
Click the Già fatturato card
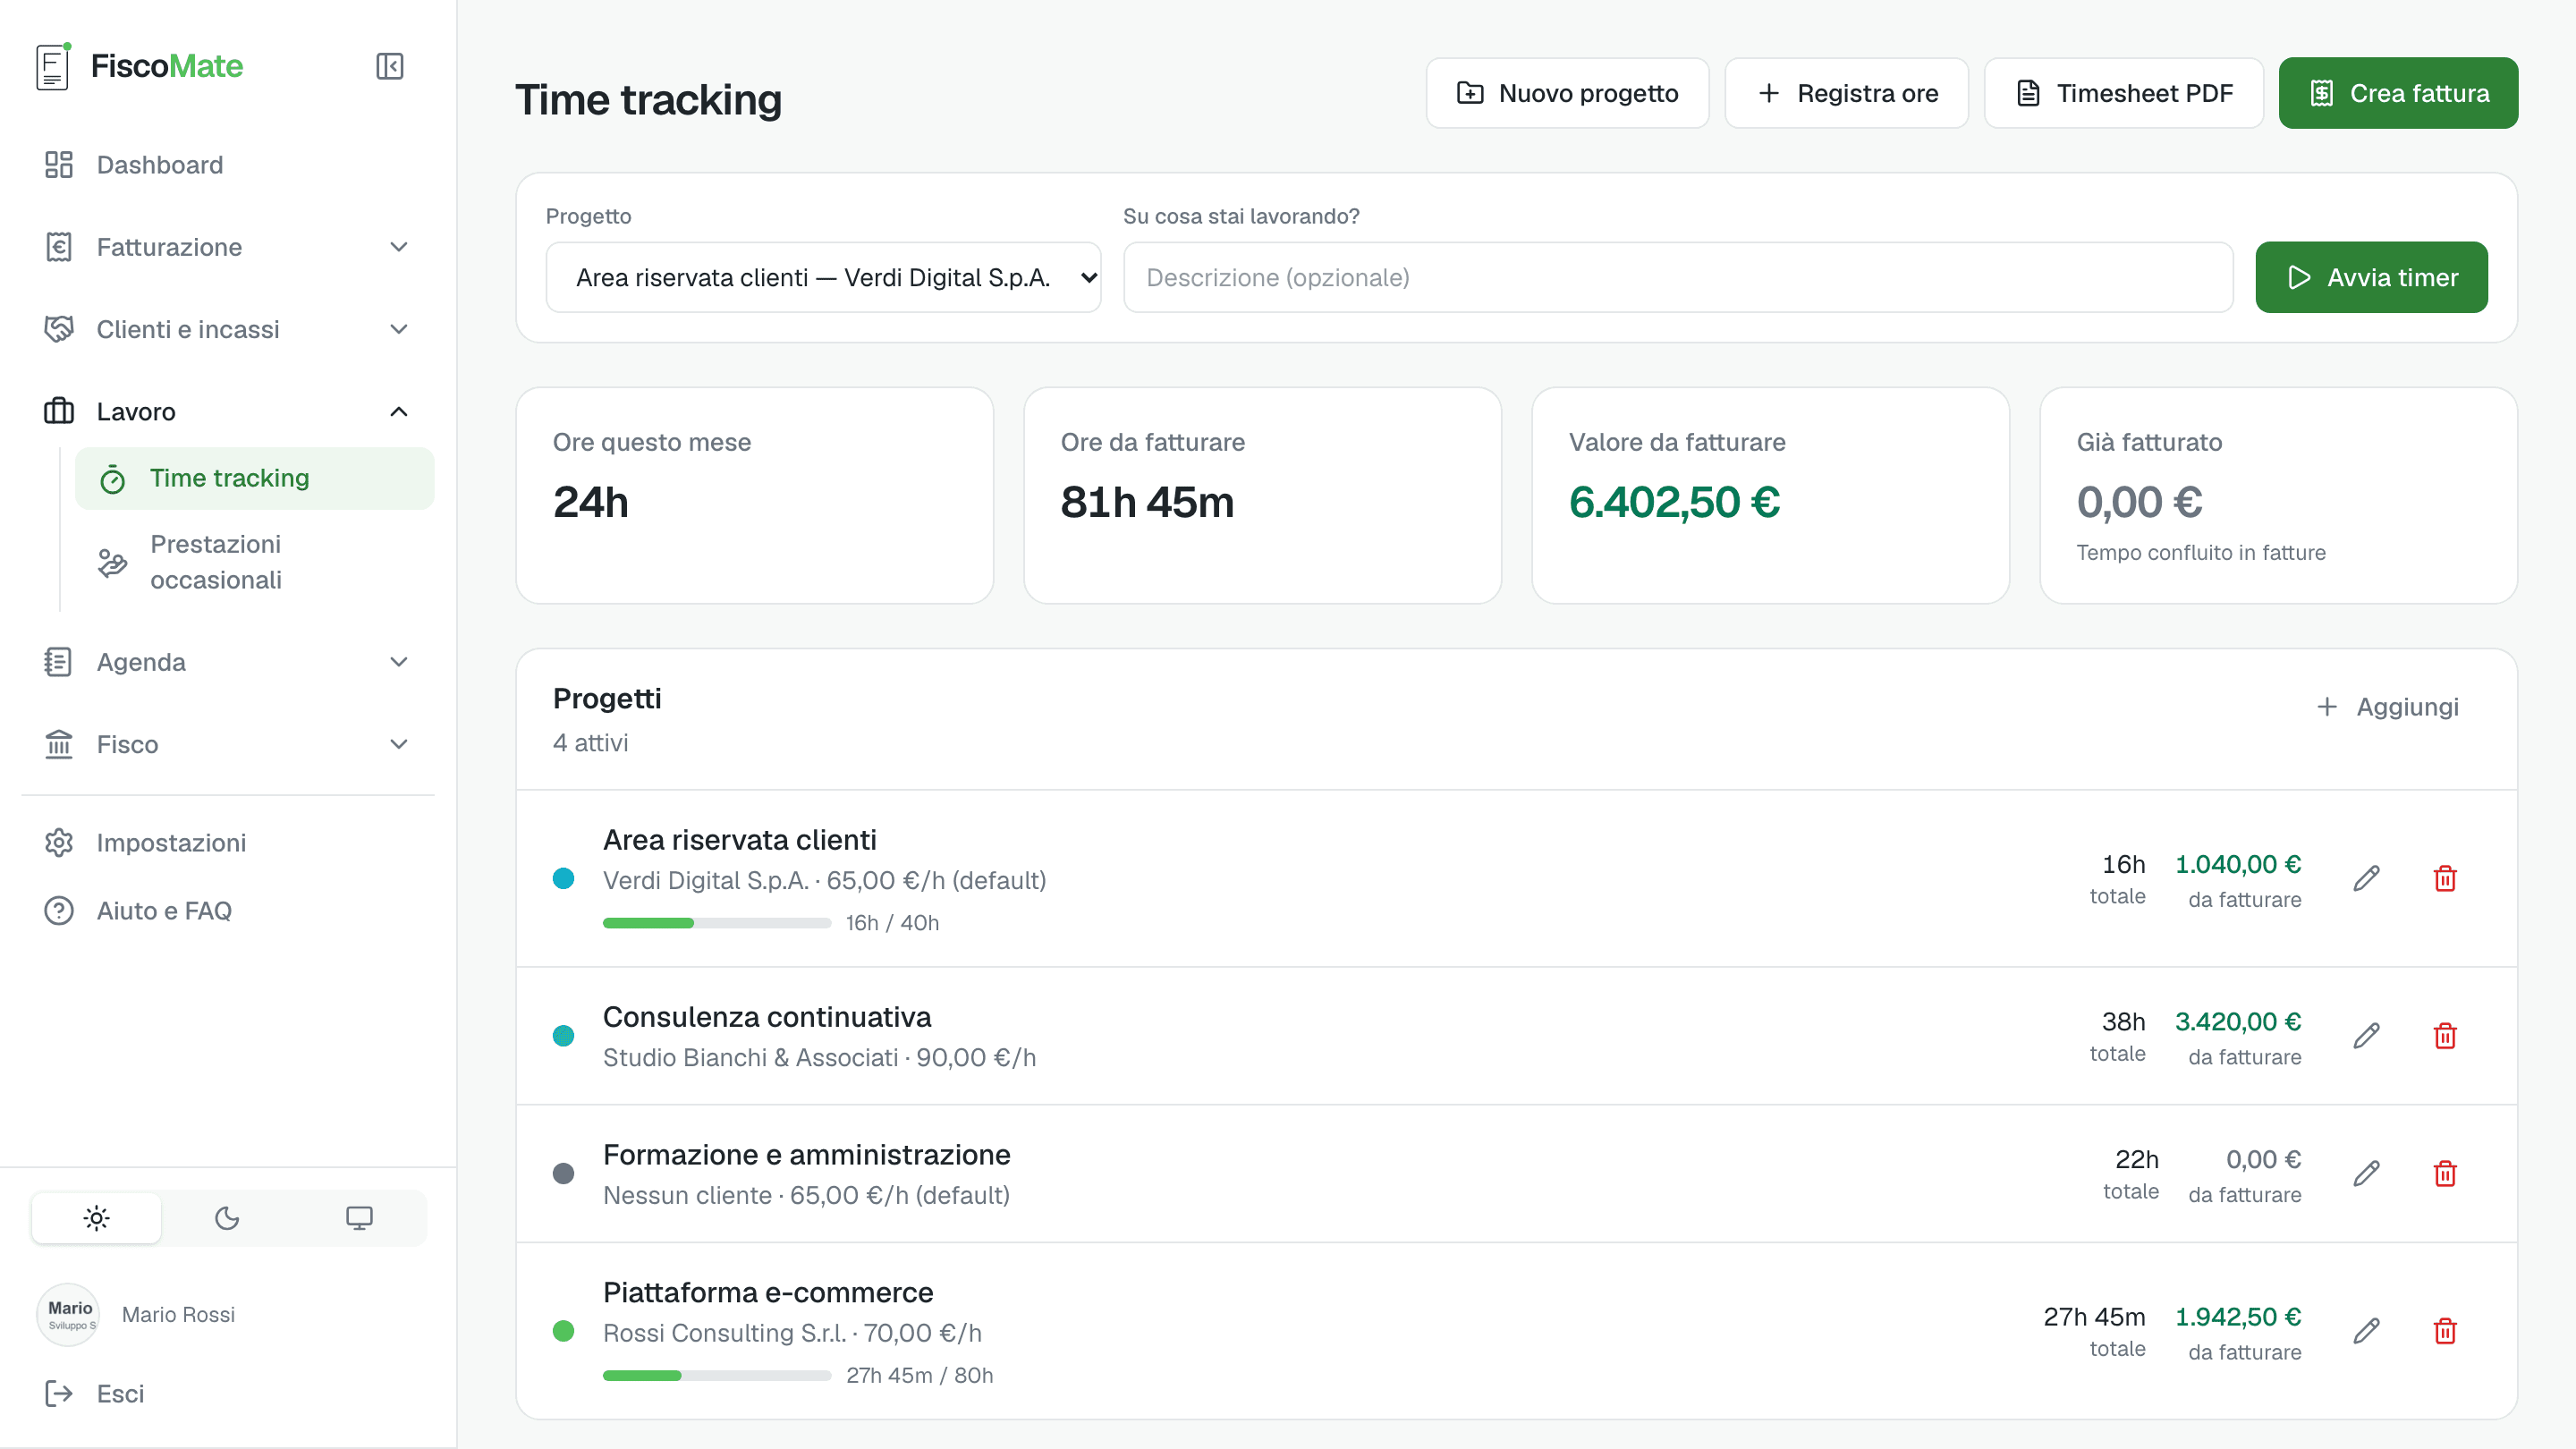(x=2278, y=495)
